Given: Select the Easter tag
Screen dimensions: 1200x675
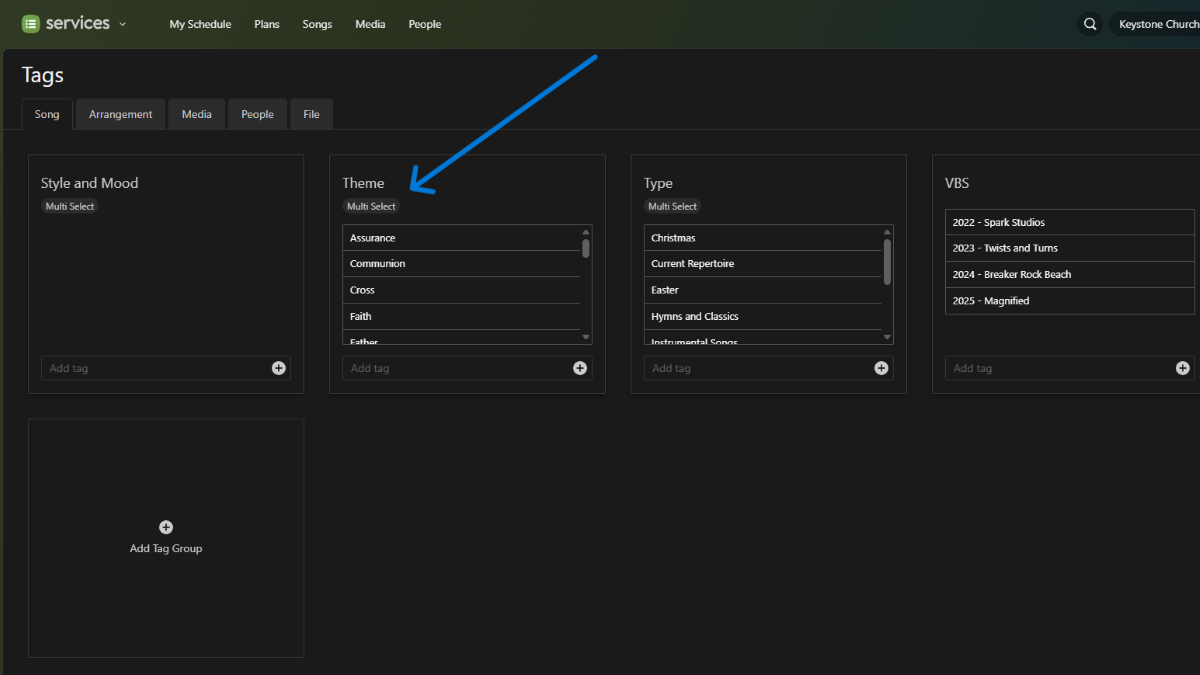Looking at the screenshot, I should point(763,290).
